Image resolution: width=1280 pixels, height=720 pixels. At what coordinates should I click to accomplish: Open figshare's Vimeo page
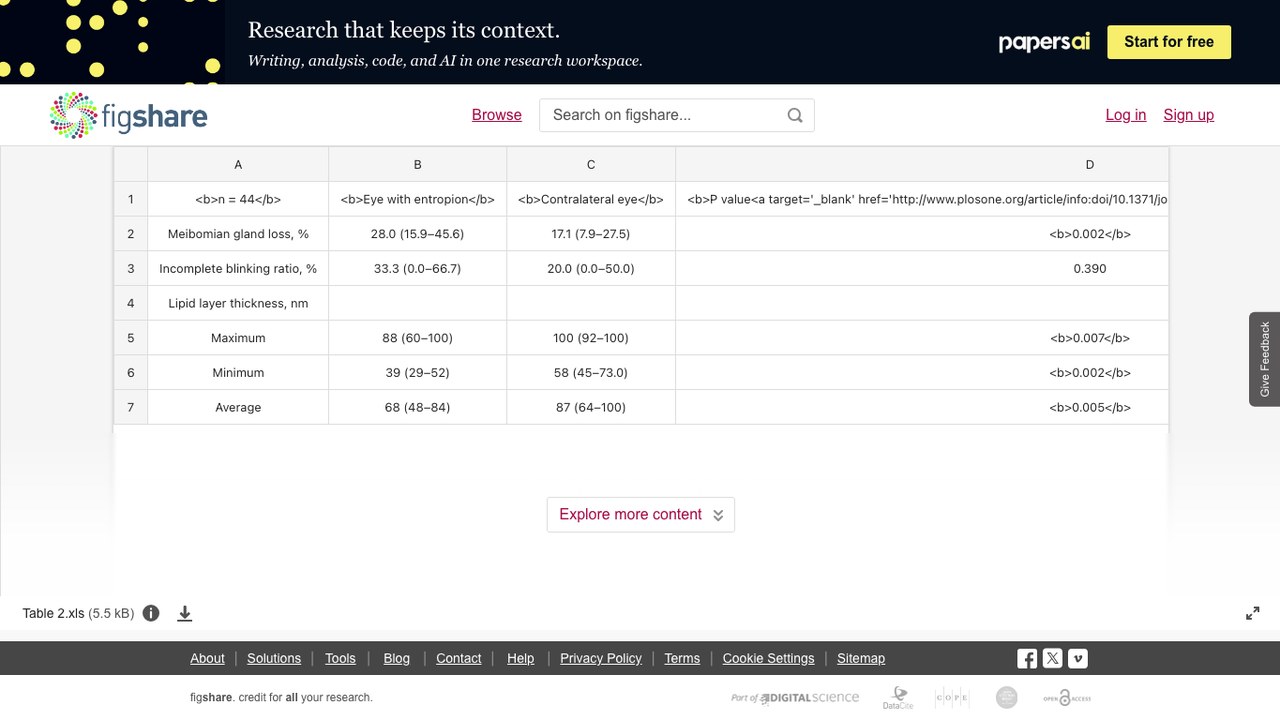[1078, 658]
